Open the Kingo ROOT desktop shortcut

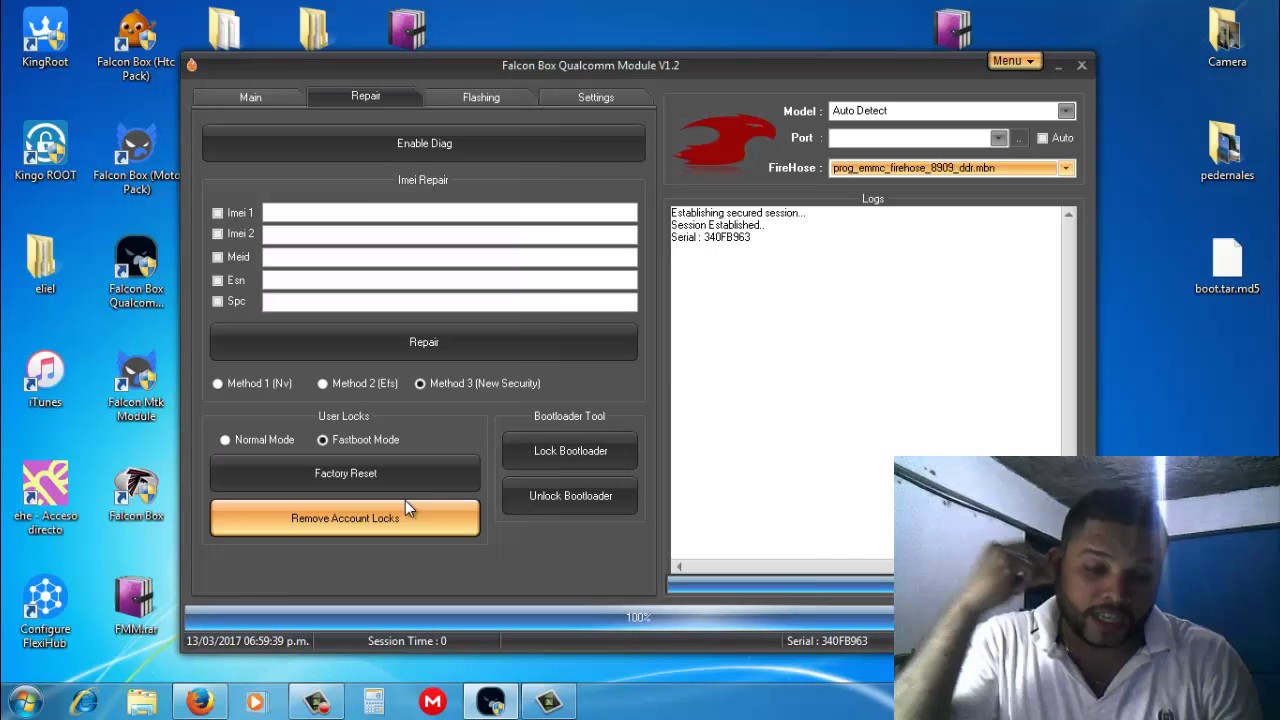45,152
